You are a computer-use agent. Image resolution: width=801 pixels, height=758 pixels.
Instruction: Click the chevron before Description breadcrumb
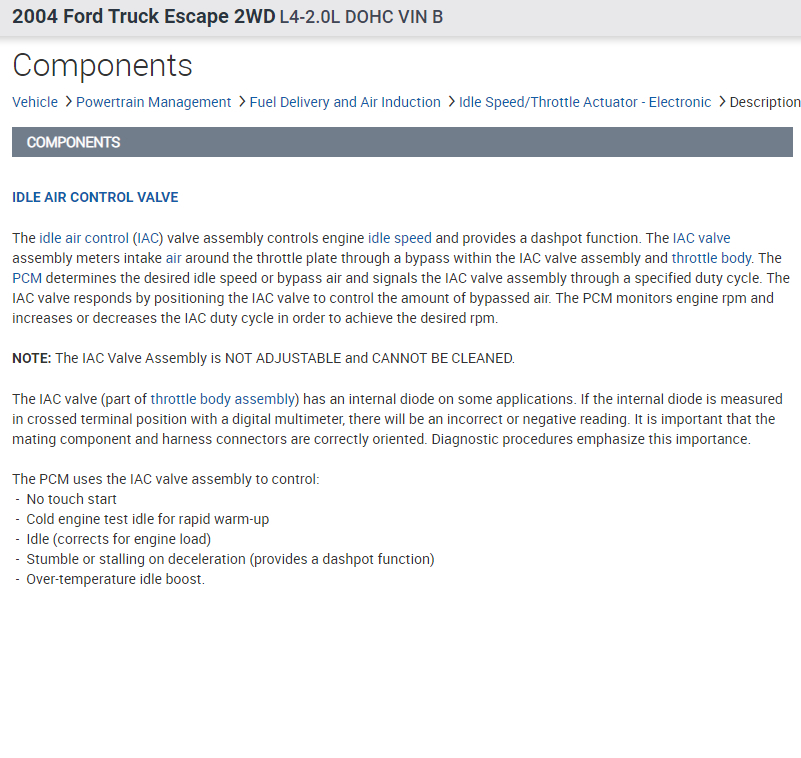coord(721,102)
